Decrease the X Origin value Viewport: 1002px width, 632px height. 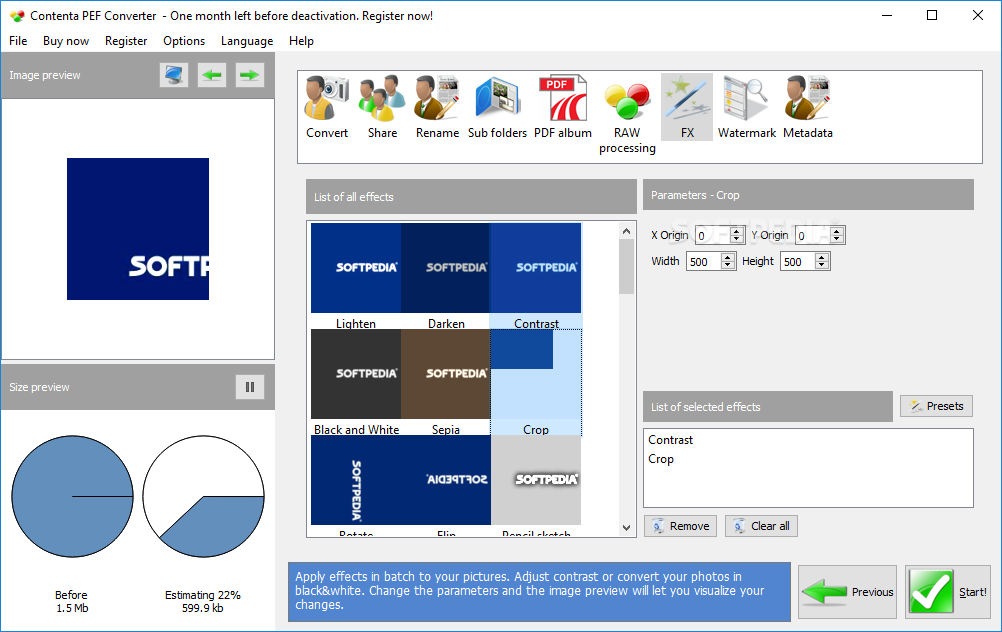(x=737, y=240)
